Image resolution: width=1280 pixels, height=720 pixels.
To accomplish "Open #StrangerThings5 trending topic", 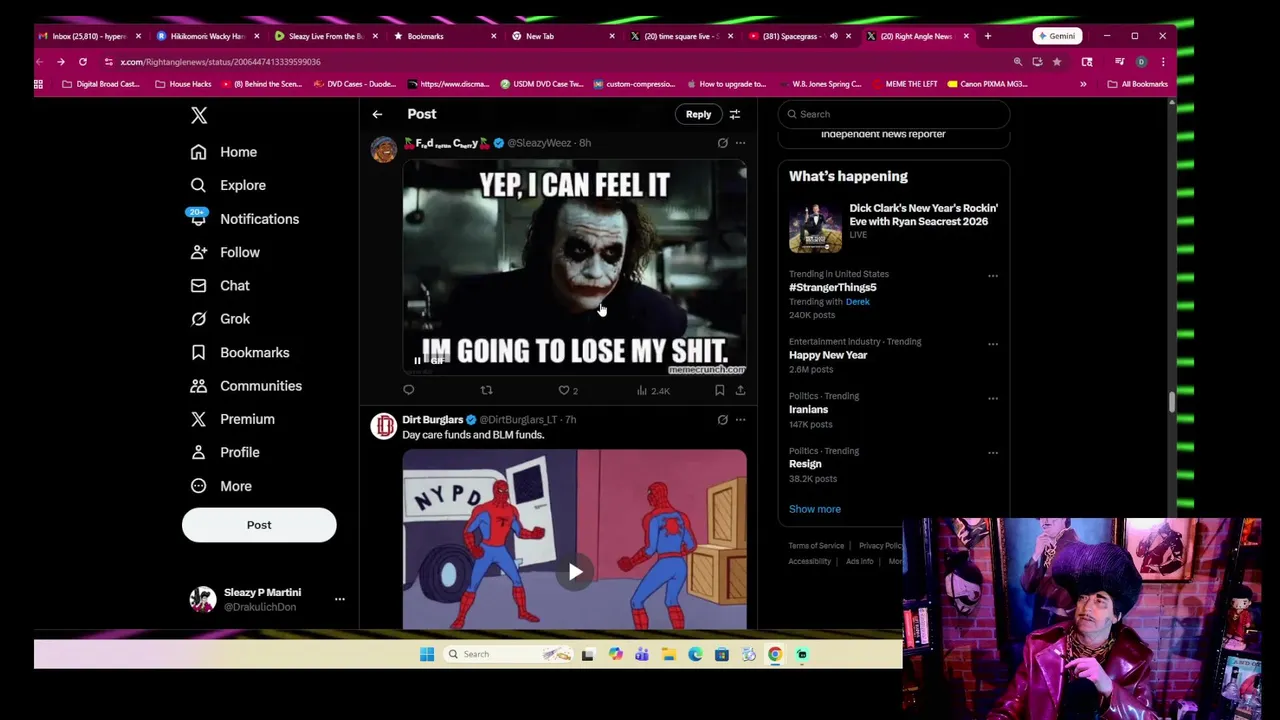I will point(832,287).
